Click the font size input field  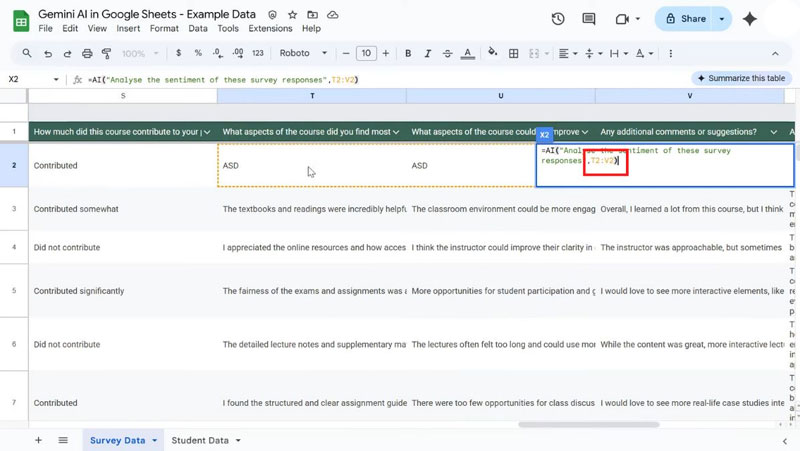(366, 53)
